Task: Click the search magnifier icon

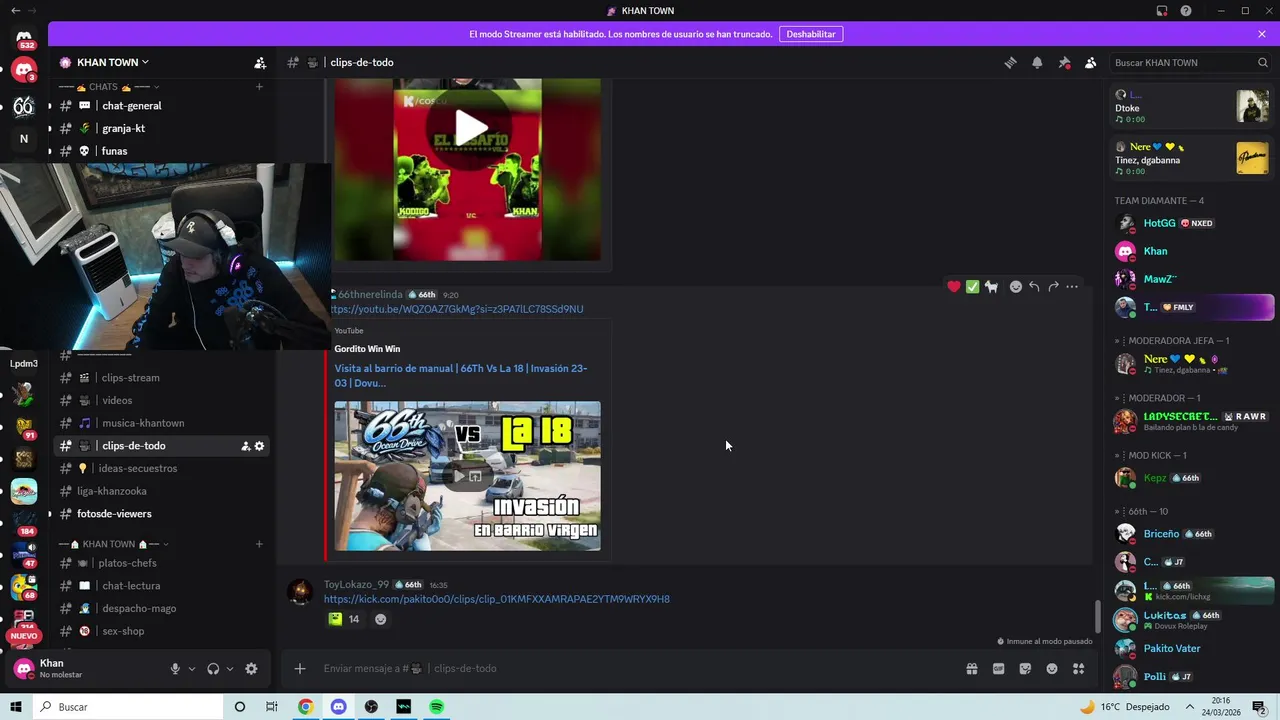Action: pyautogui.click(x=1262, y=62)
